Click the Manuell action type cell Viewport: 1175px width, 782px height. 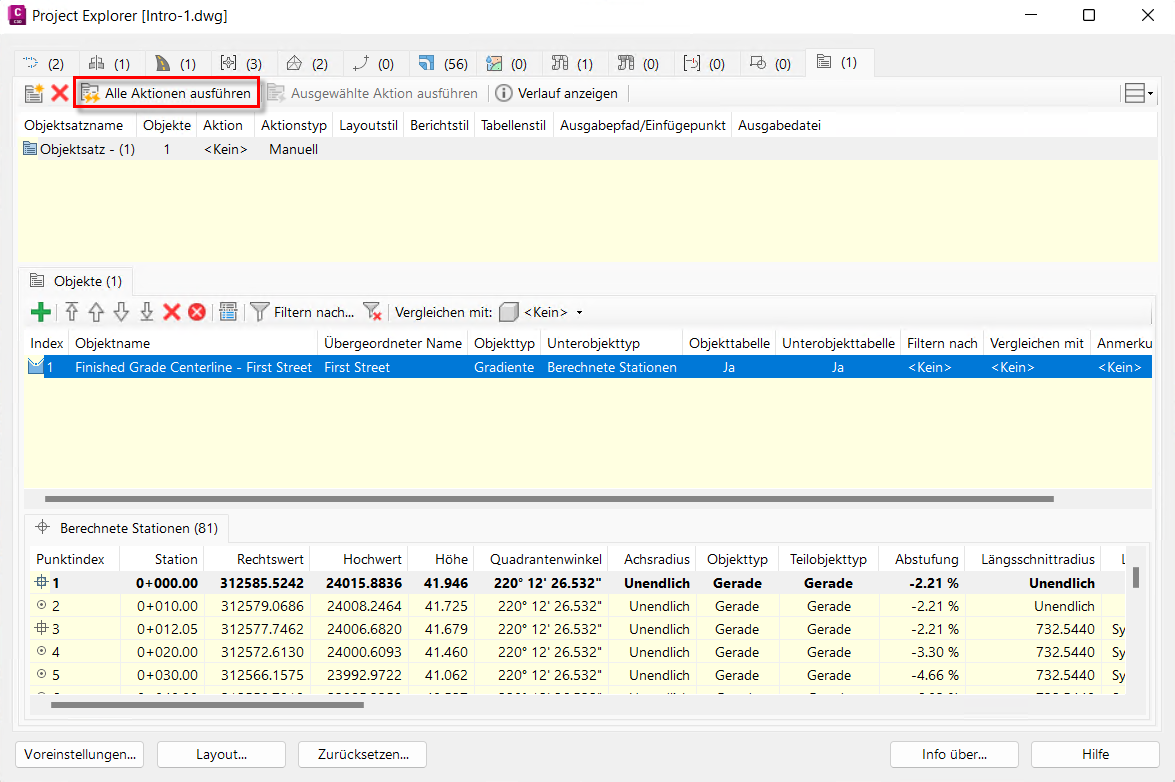(x=294, y=149)
